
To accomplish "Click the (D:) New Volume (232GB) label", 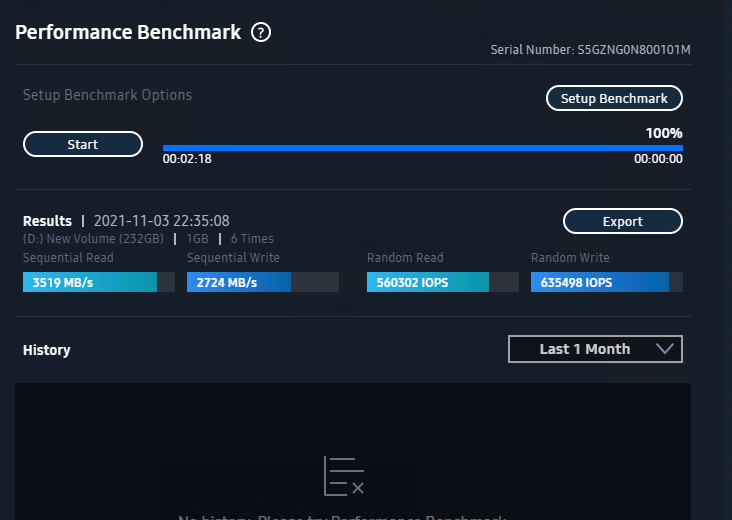I will 93,239.
